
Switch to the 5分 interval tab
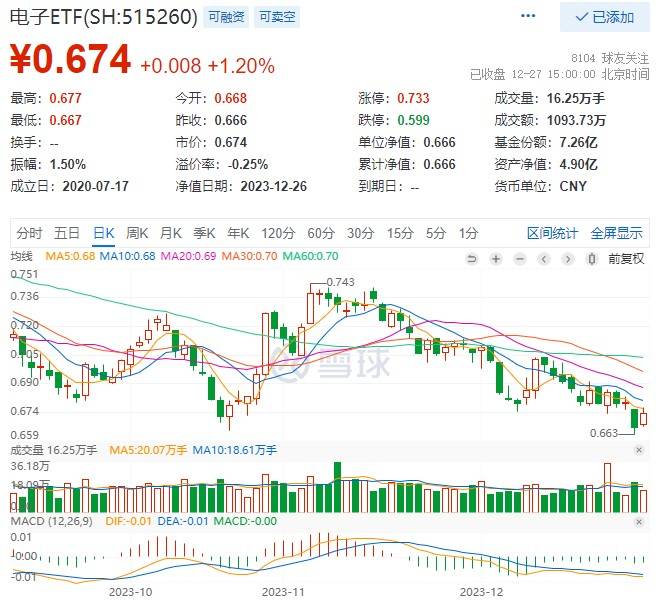tap(436, 233)
